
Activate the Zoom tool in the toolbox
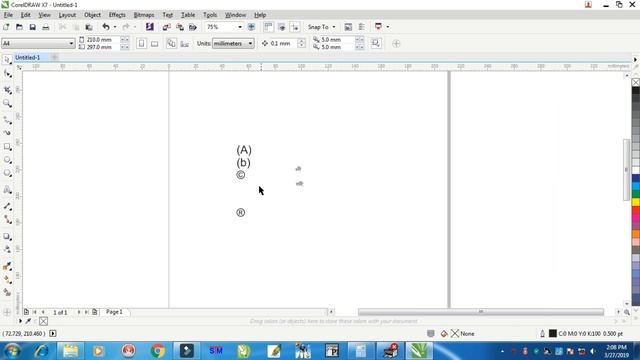7,103
